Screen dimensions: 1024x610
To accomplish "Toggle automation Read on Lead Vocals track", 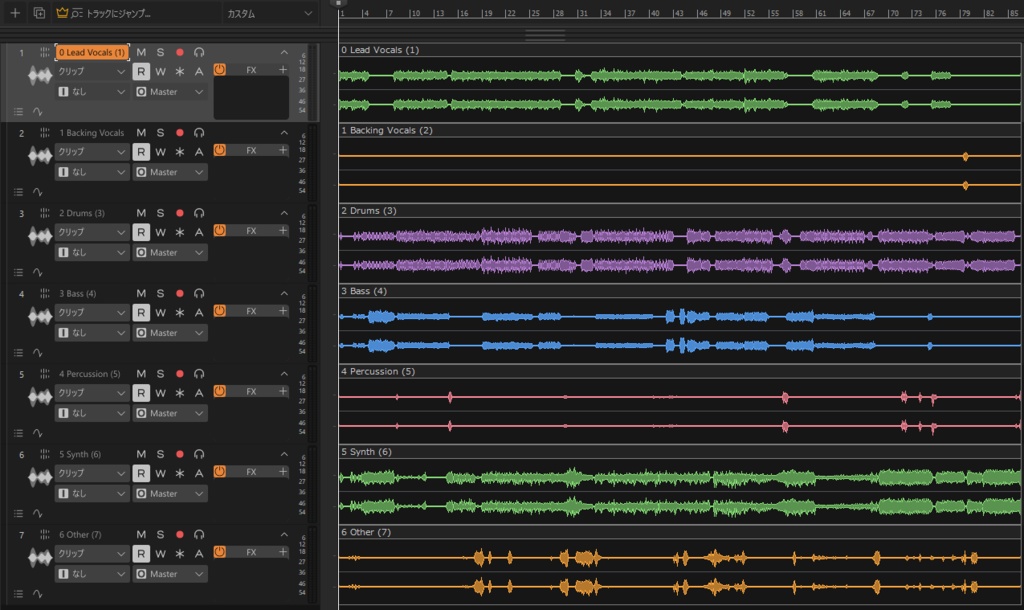I will coord(141,71).
